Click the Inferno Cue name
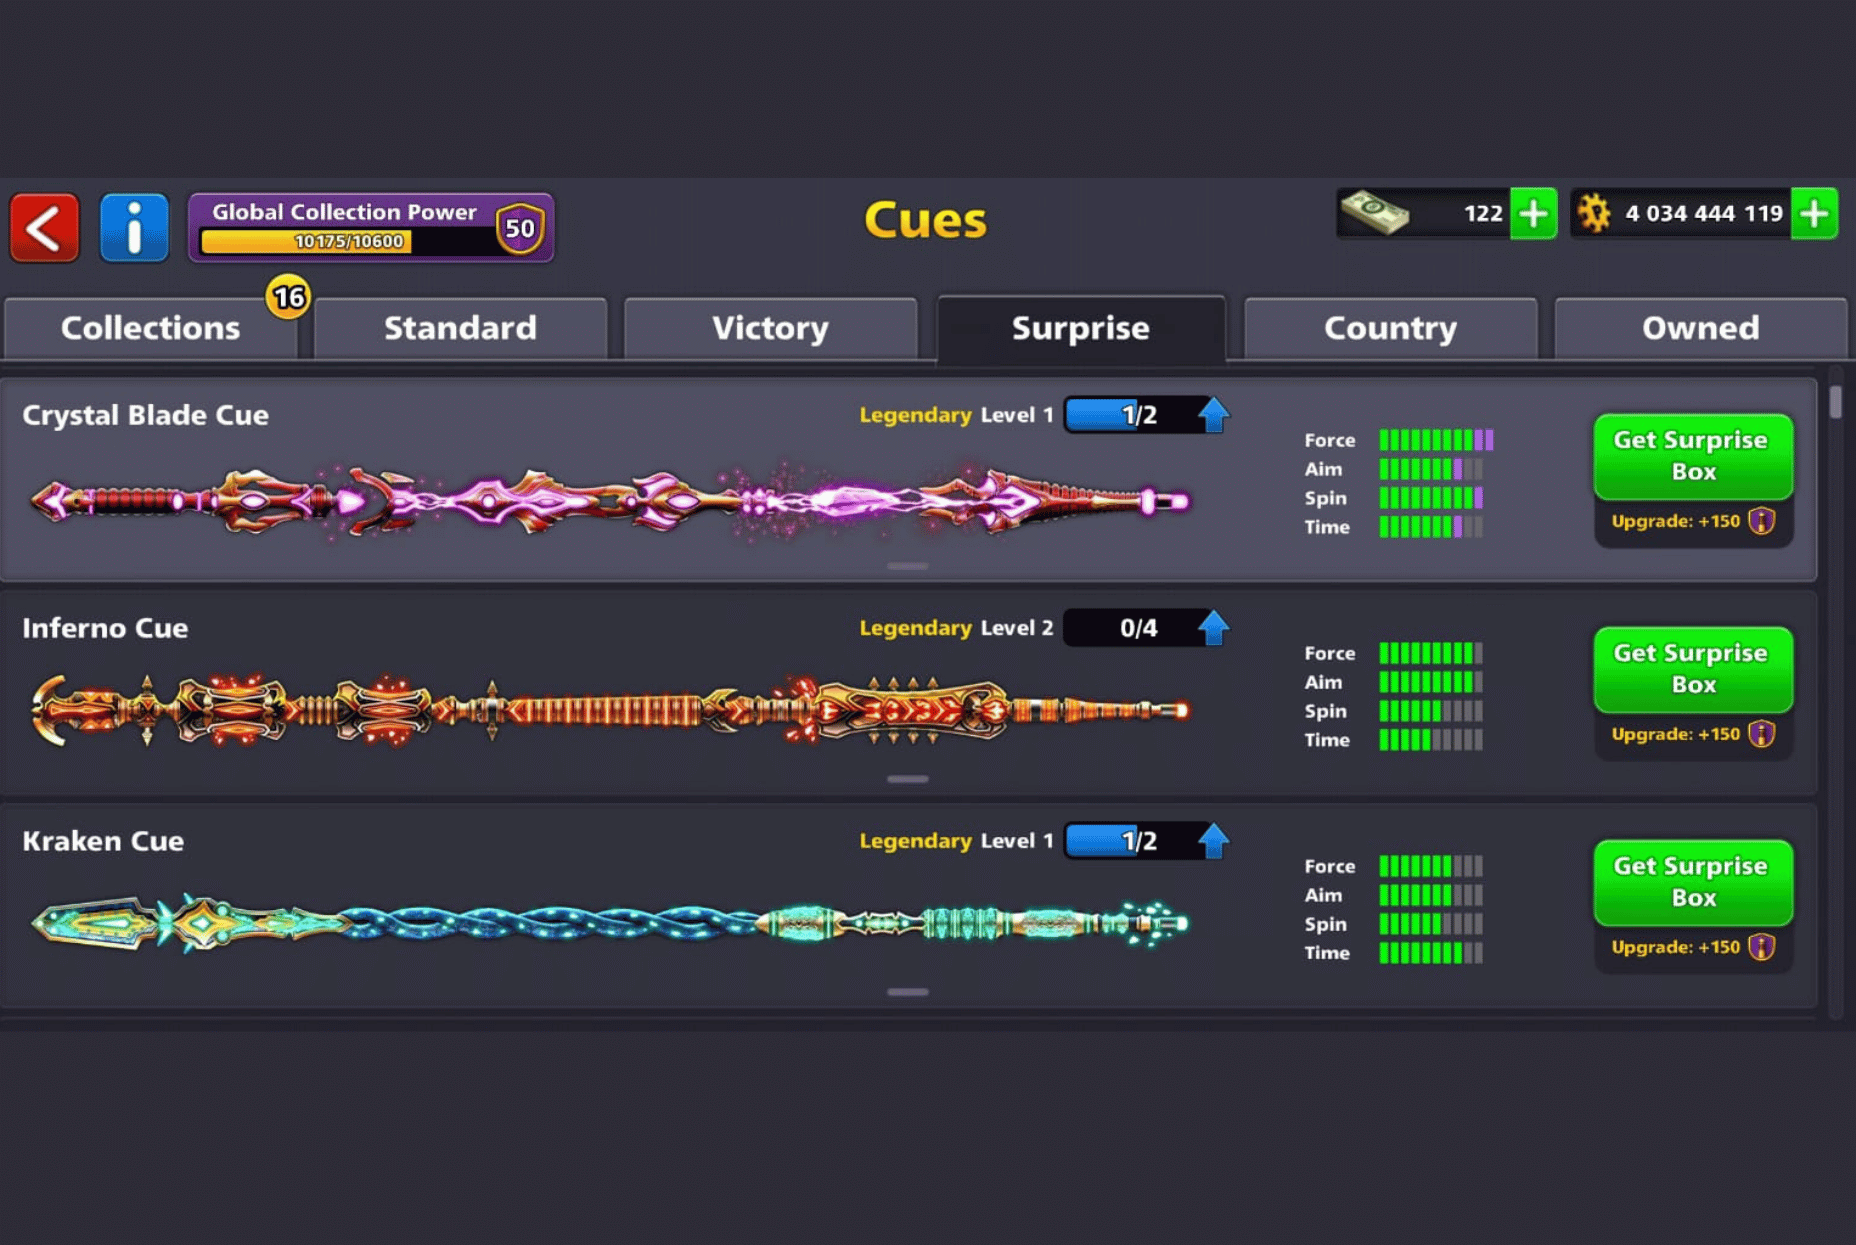The image size is (1856, 1245). click(x=105, y=628)
